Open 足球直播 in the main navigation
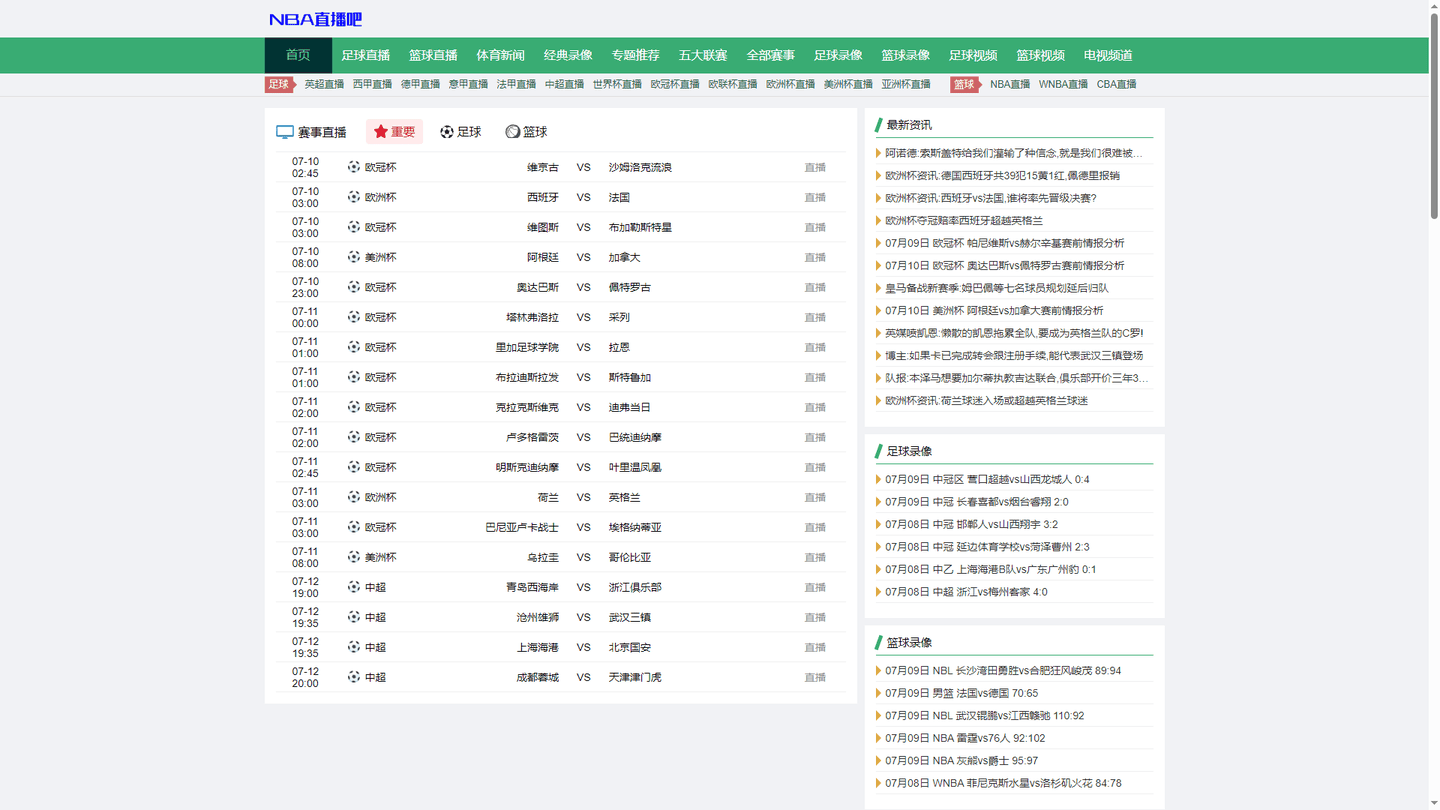 click(x=366, y=55)
